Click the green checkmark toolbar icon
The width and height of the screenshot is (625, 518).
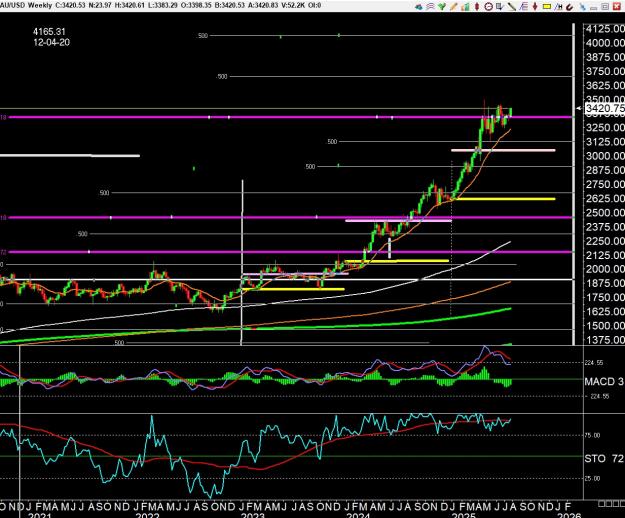point(442,6)
